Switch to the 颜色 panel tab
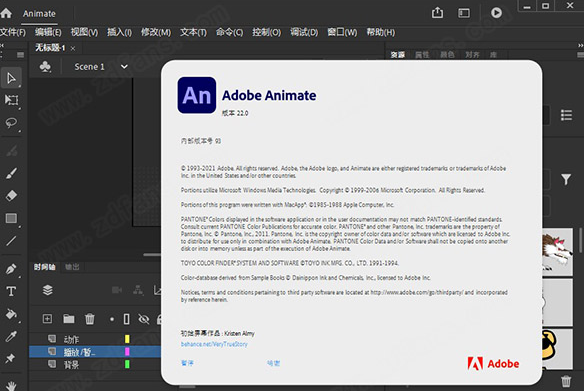This screenshot has height=391, width=584. coord(447,55)
